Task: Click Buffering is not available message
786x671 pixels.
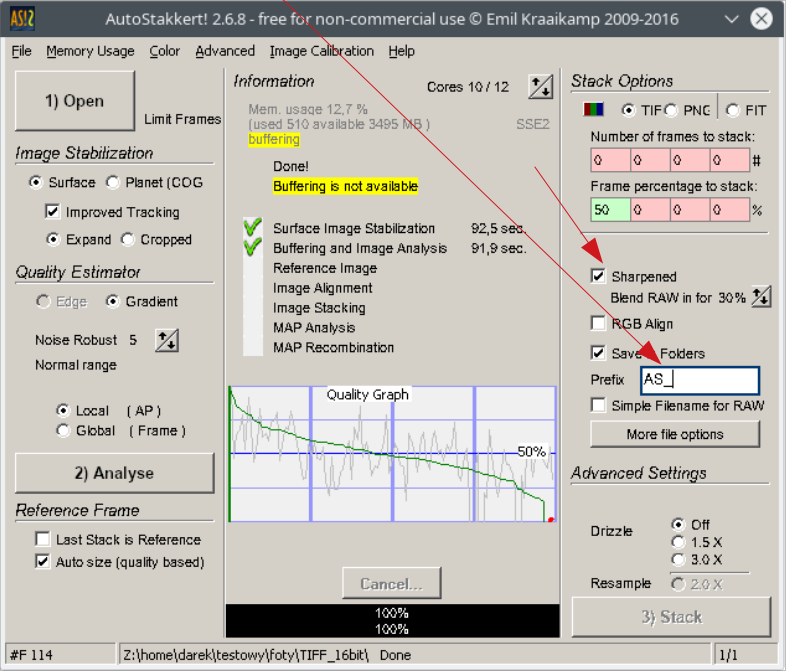Action: [x=345, y=186]
